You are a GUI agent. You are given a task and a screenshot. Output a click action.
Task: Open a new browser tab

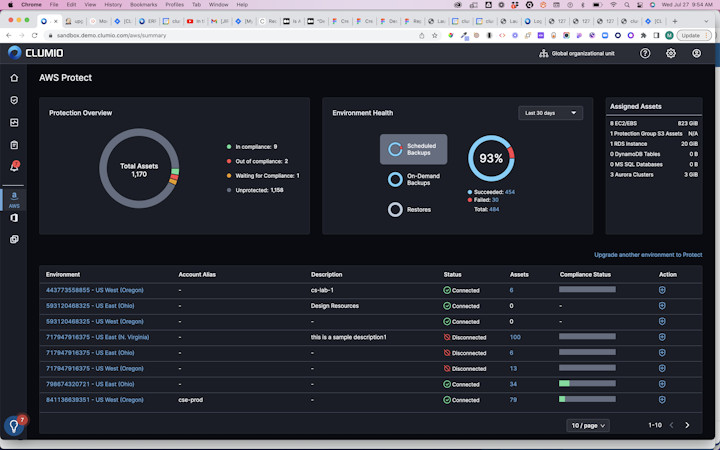[675, 21]
